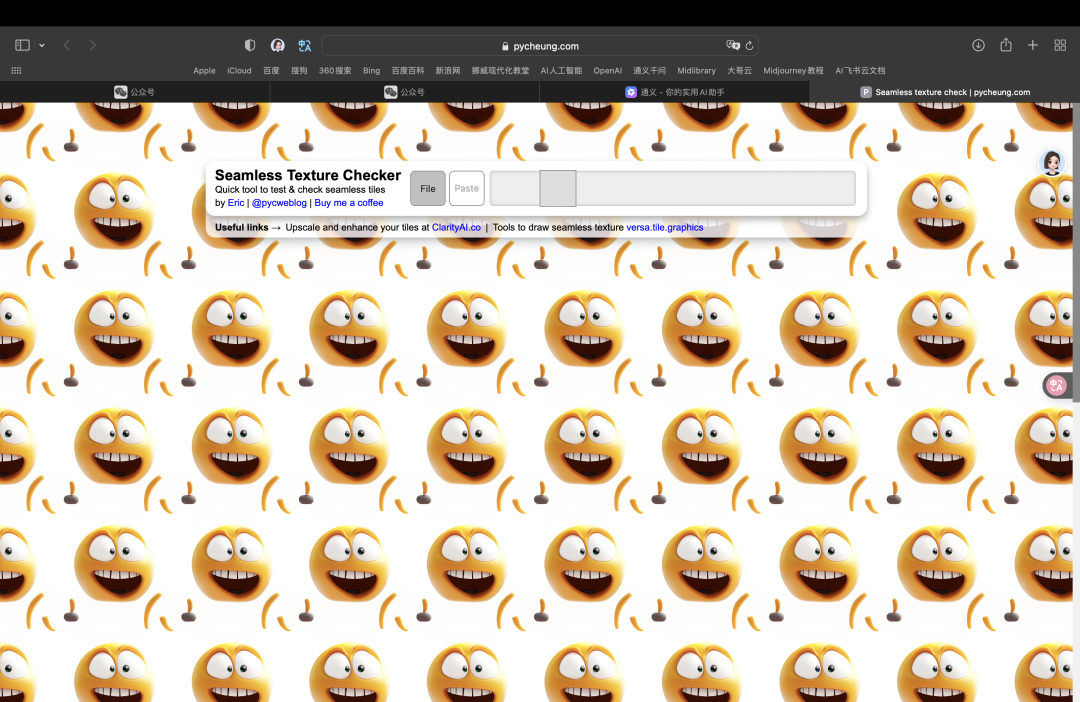Open the Safari downloads icon
Viewport: 1080px width, 702px height.
pos(978,45)
